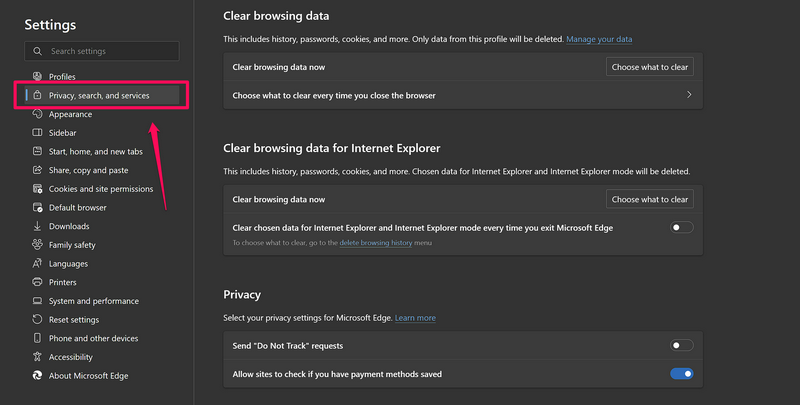The image size is (800, 405).
Task: Expand the clear-on-close options chevron
Action: coord(689,95)
